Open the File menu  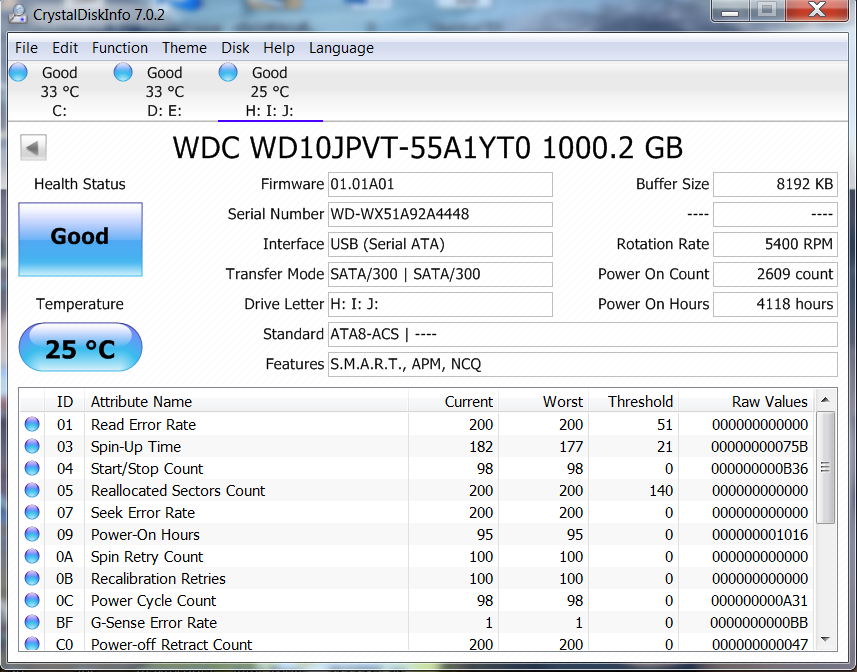26,48
